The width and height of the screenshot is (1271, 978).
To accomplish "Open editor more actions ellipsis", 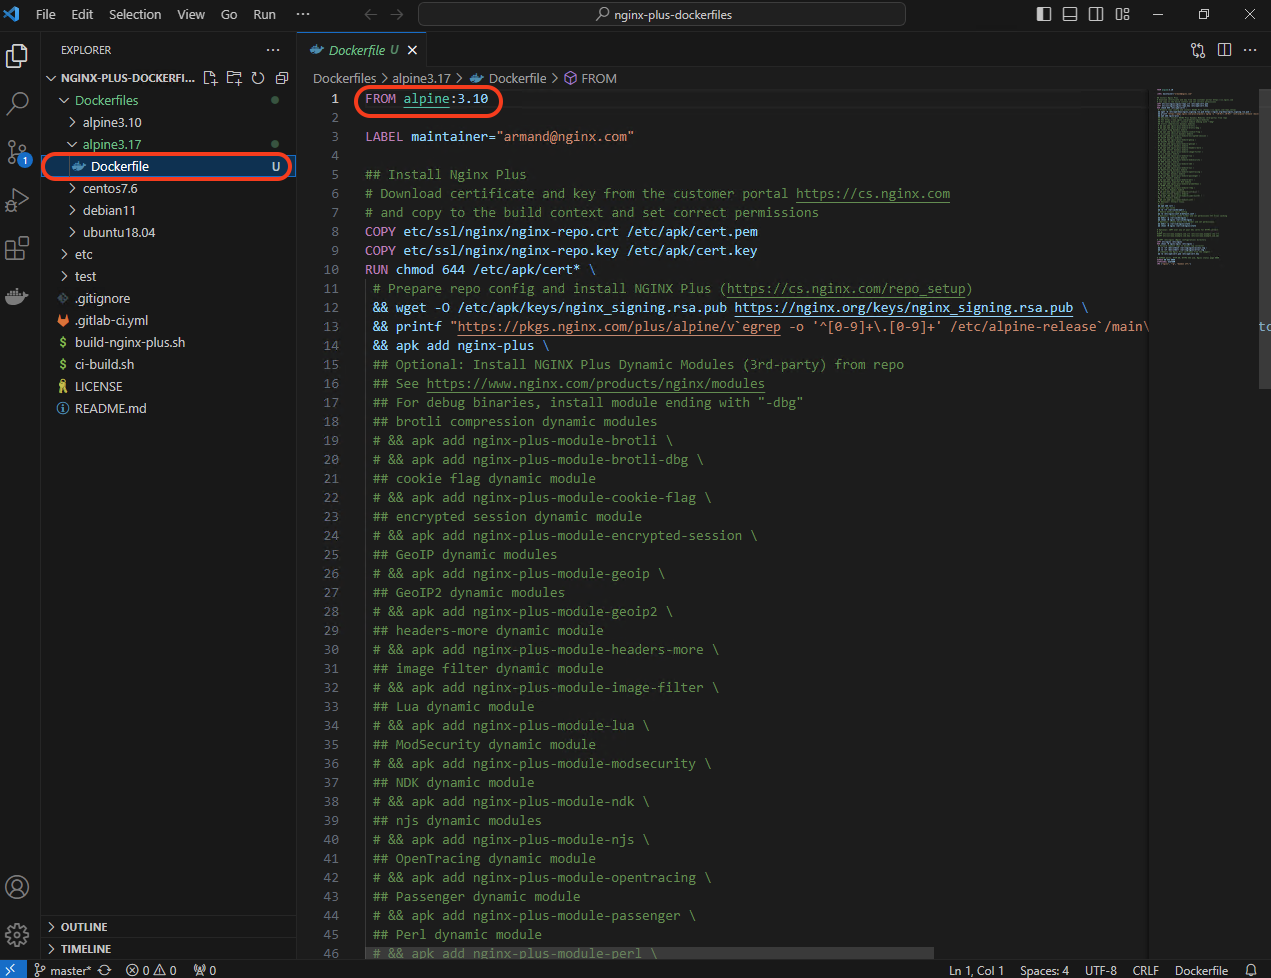I will pyautogui.click(x=1250, y=50).
